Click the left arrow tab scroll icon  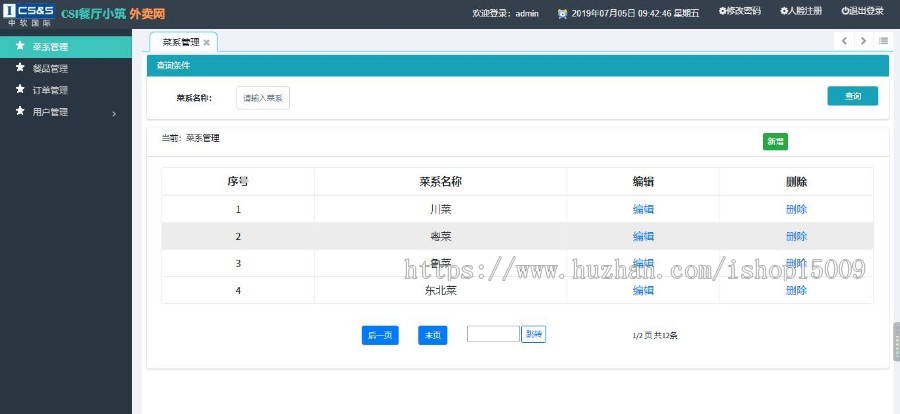tap(844, 41)
